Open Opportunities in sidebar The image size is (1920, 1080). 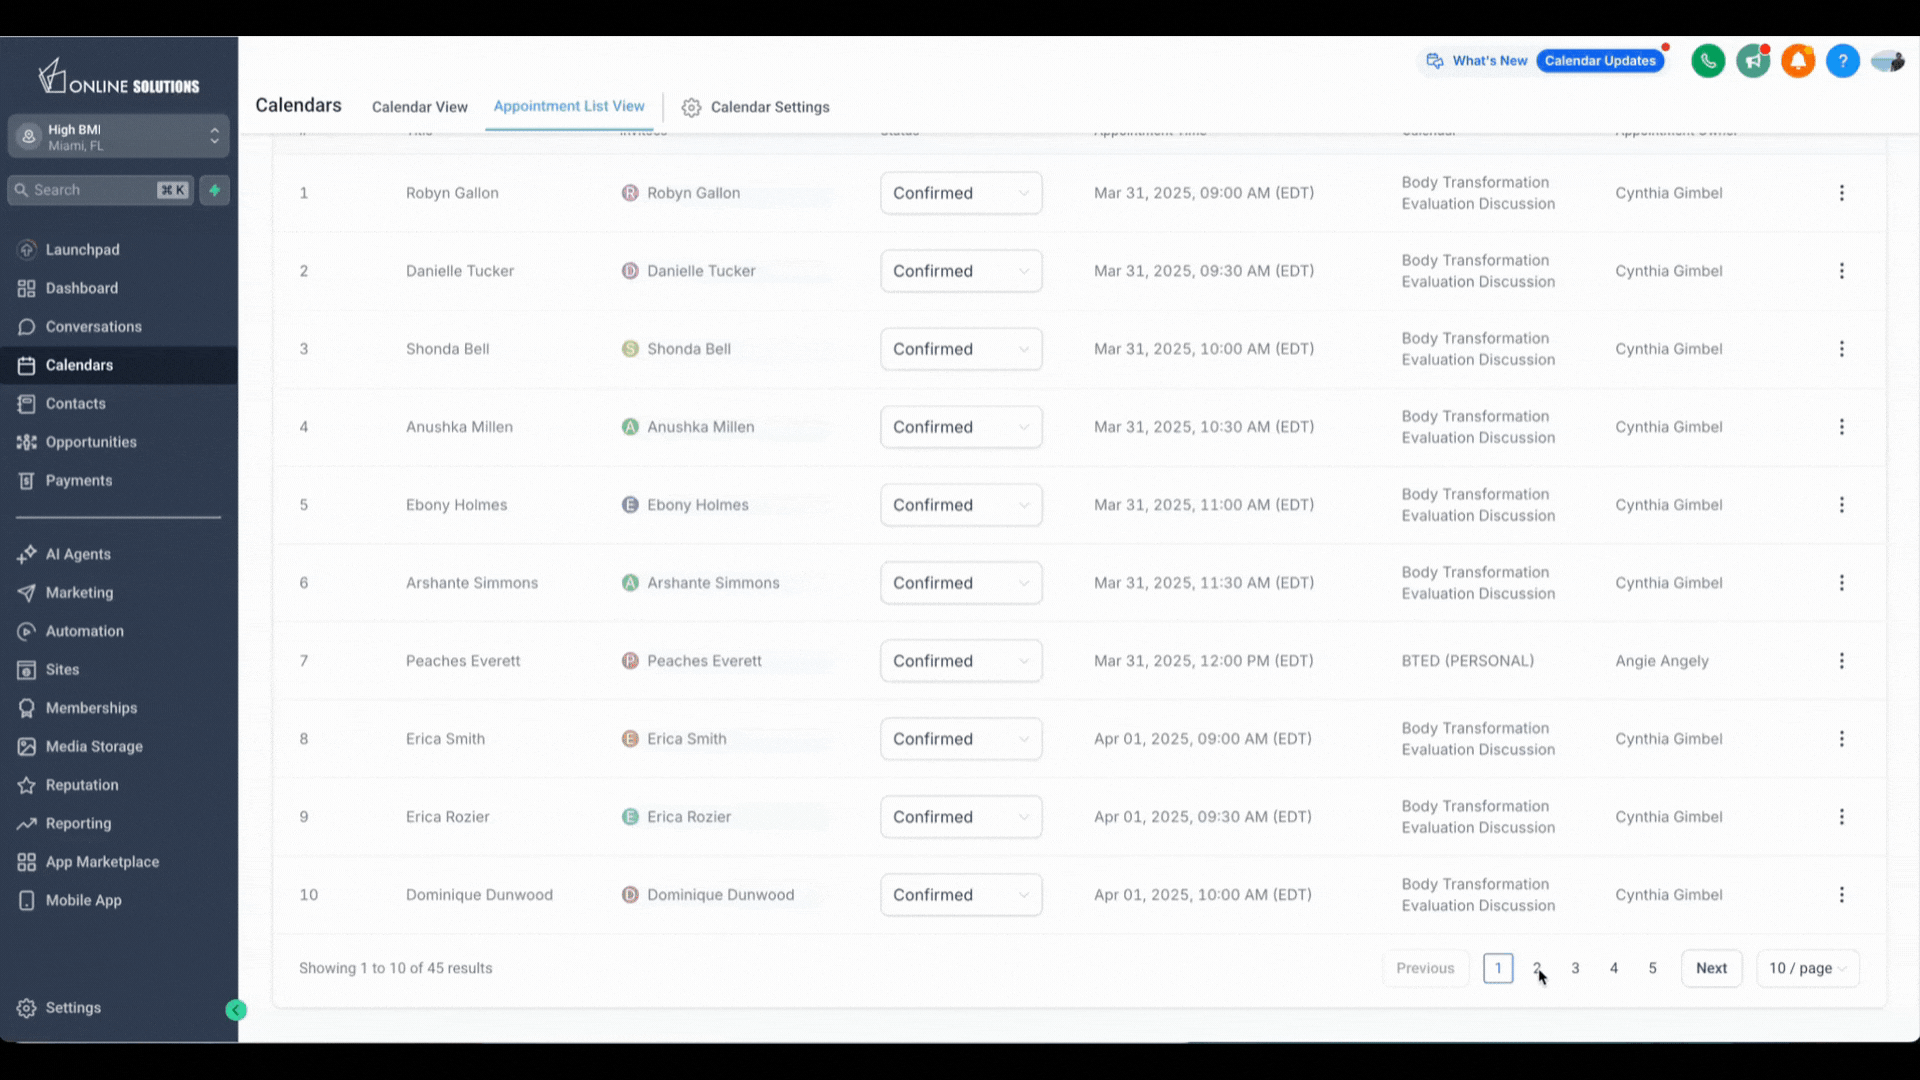click(x=118, y=442)
